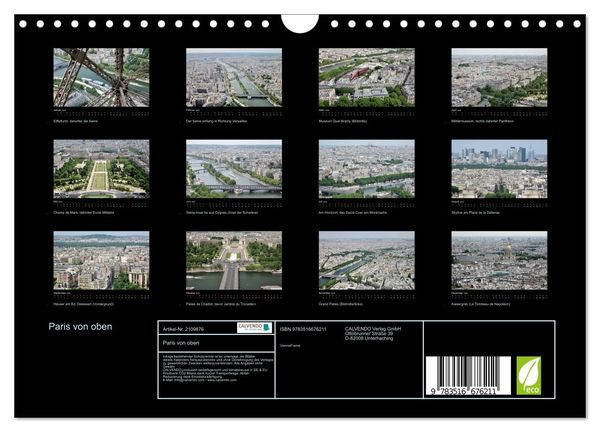The width and height of the screenshot is (600, 432).
Task: Click the CALVENDO logo badge
Action: point(254,328)
